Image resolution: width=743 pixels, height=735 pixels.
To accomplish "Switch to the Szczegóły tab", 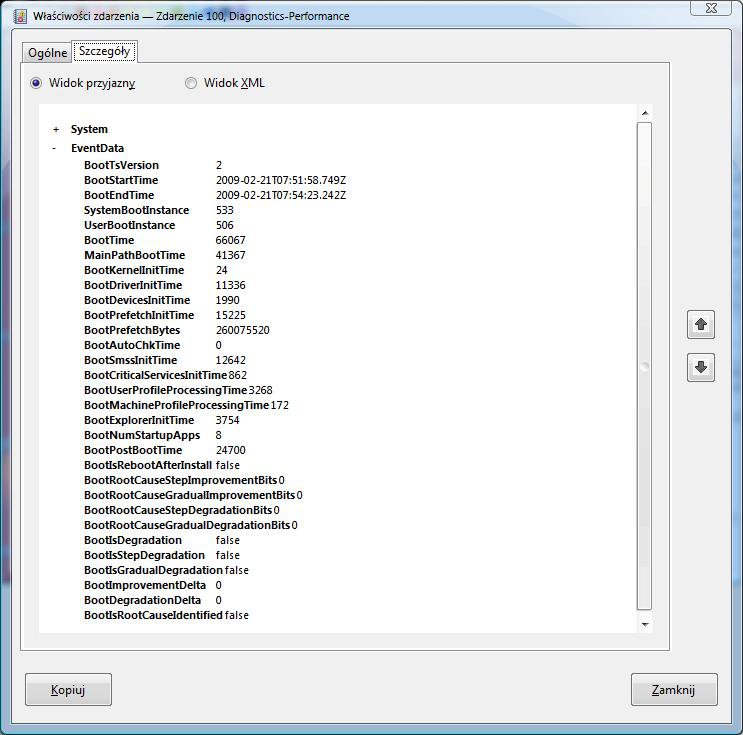I will (x=104, y=51).
